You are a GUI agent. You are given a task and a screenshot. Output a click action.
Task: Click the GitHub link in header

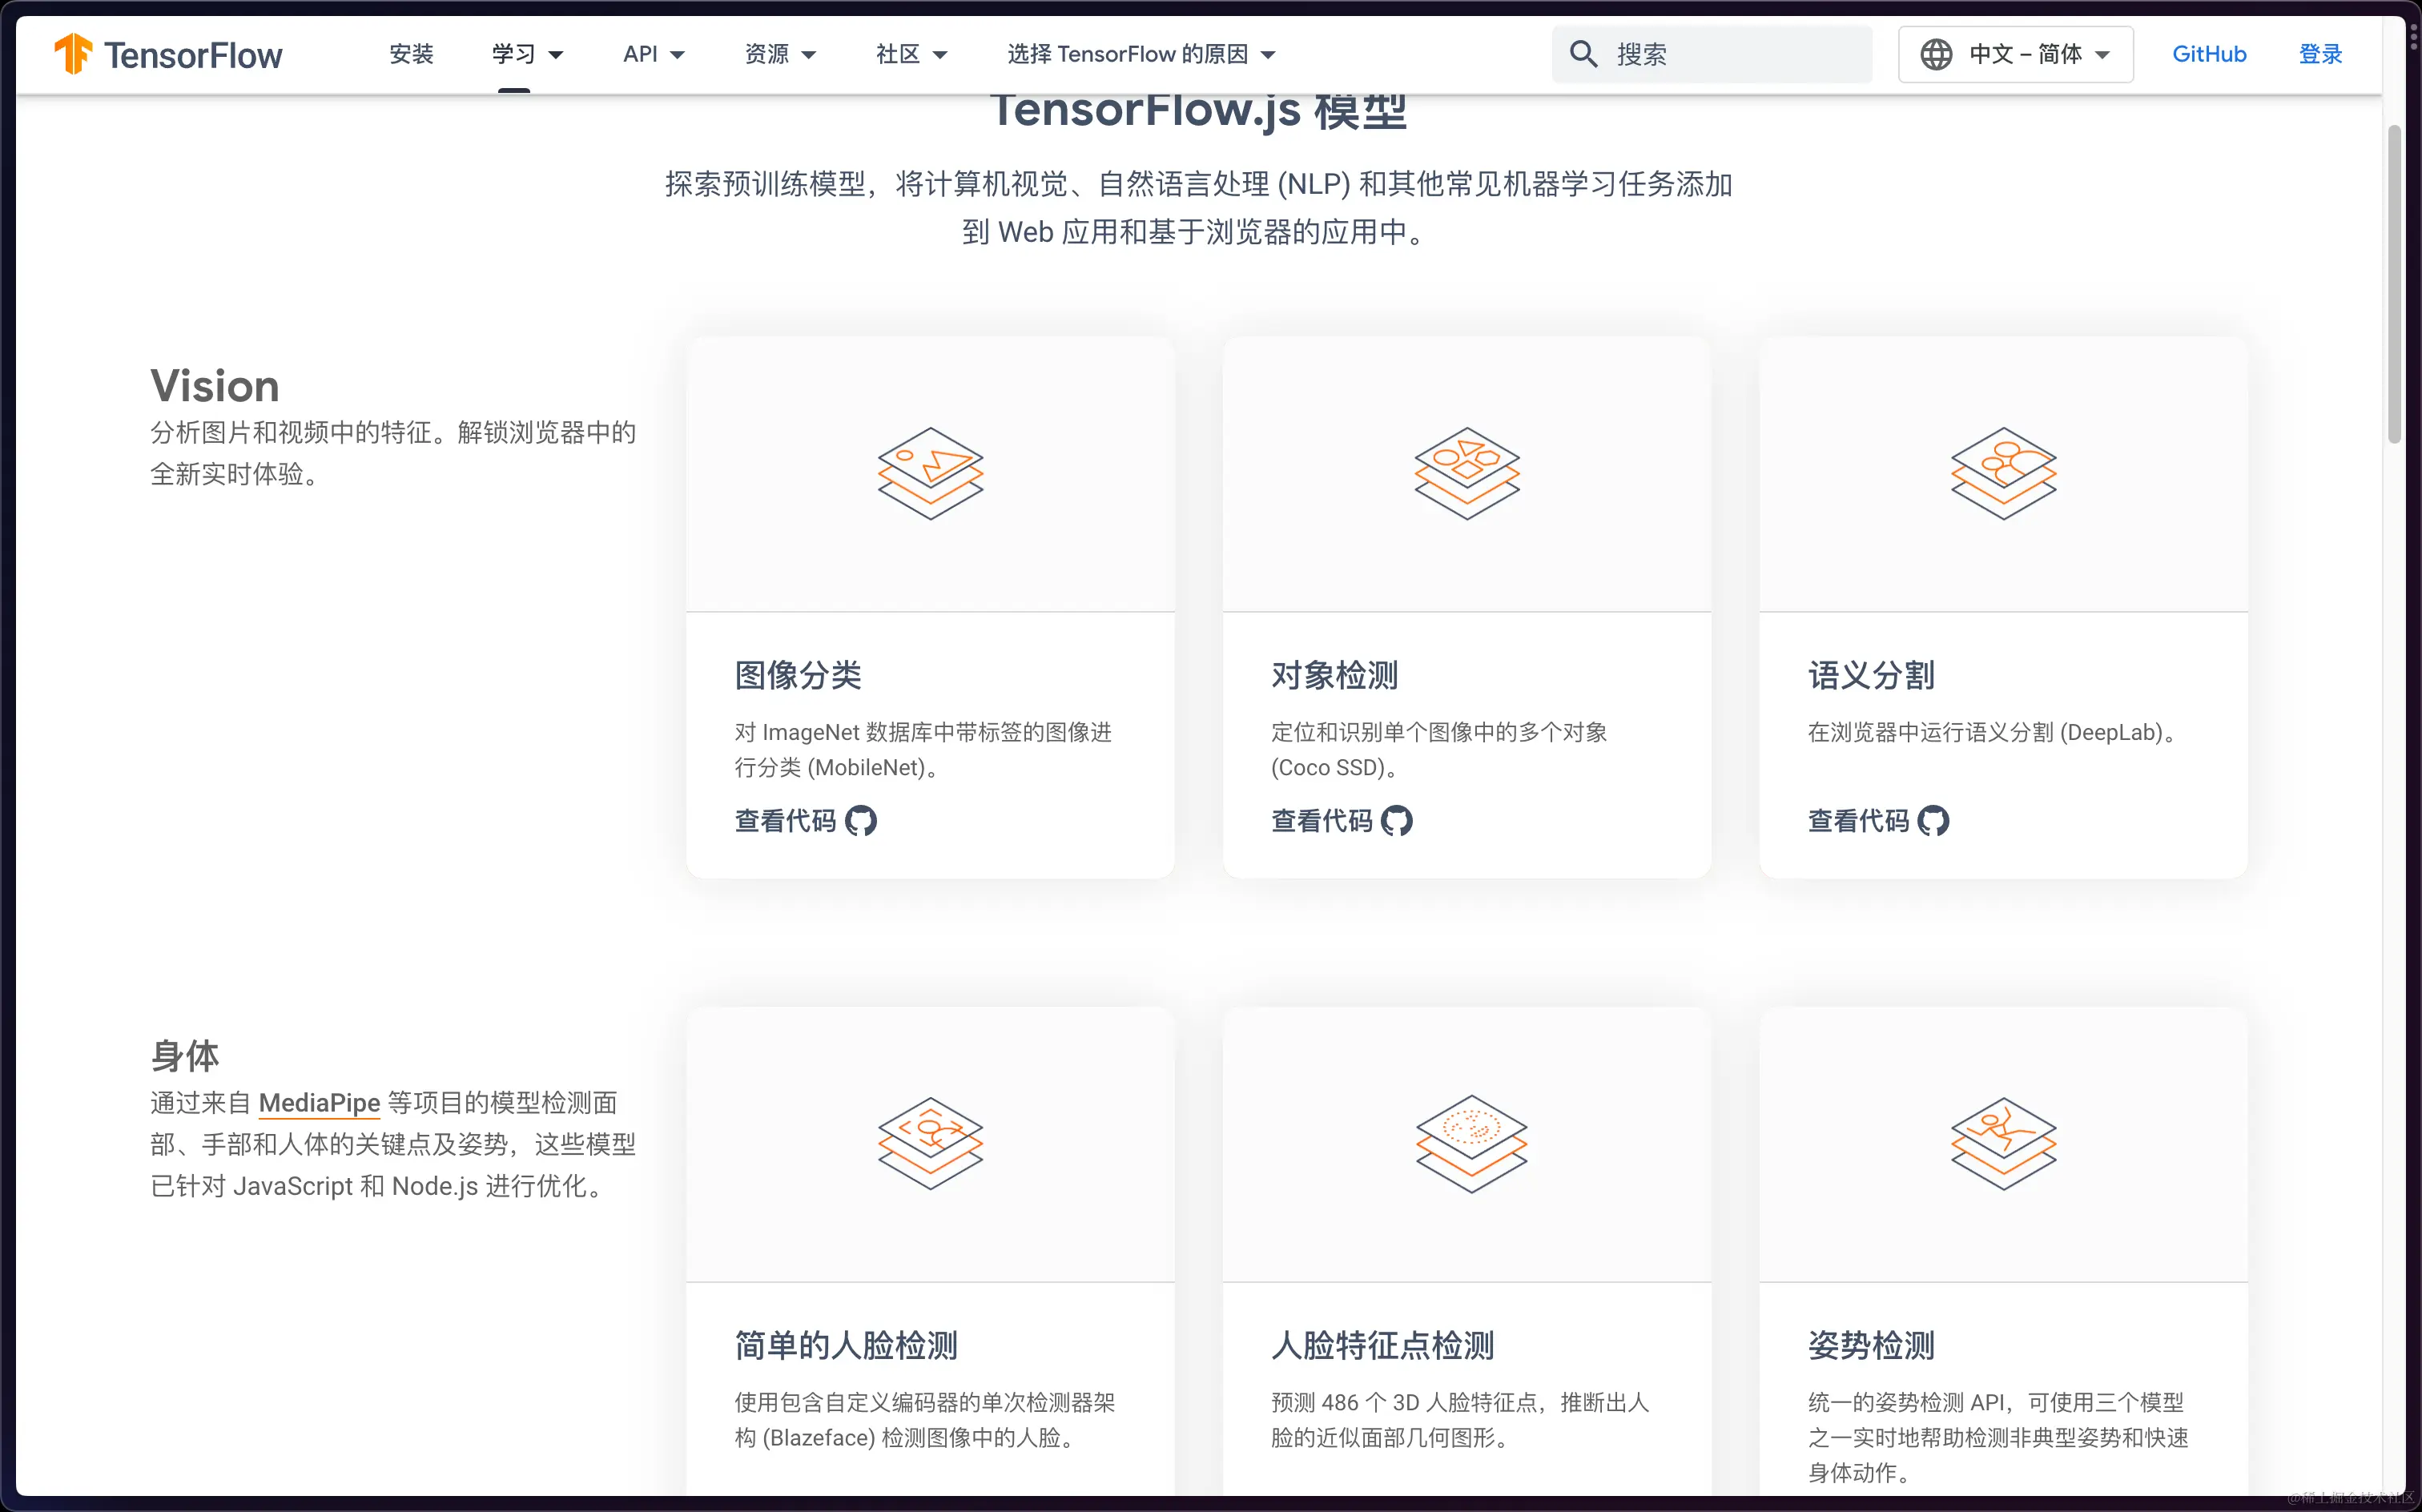point(2208,54)
